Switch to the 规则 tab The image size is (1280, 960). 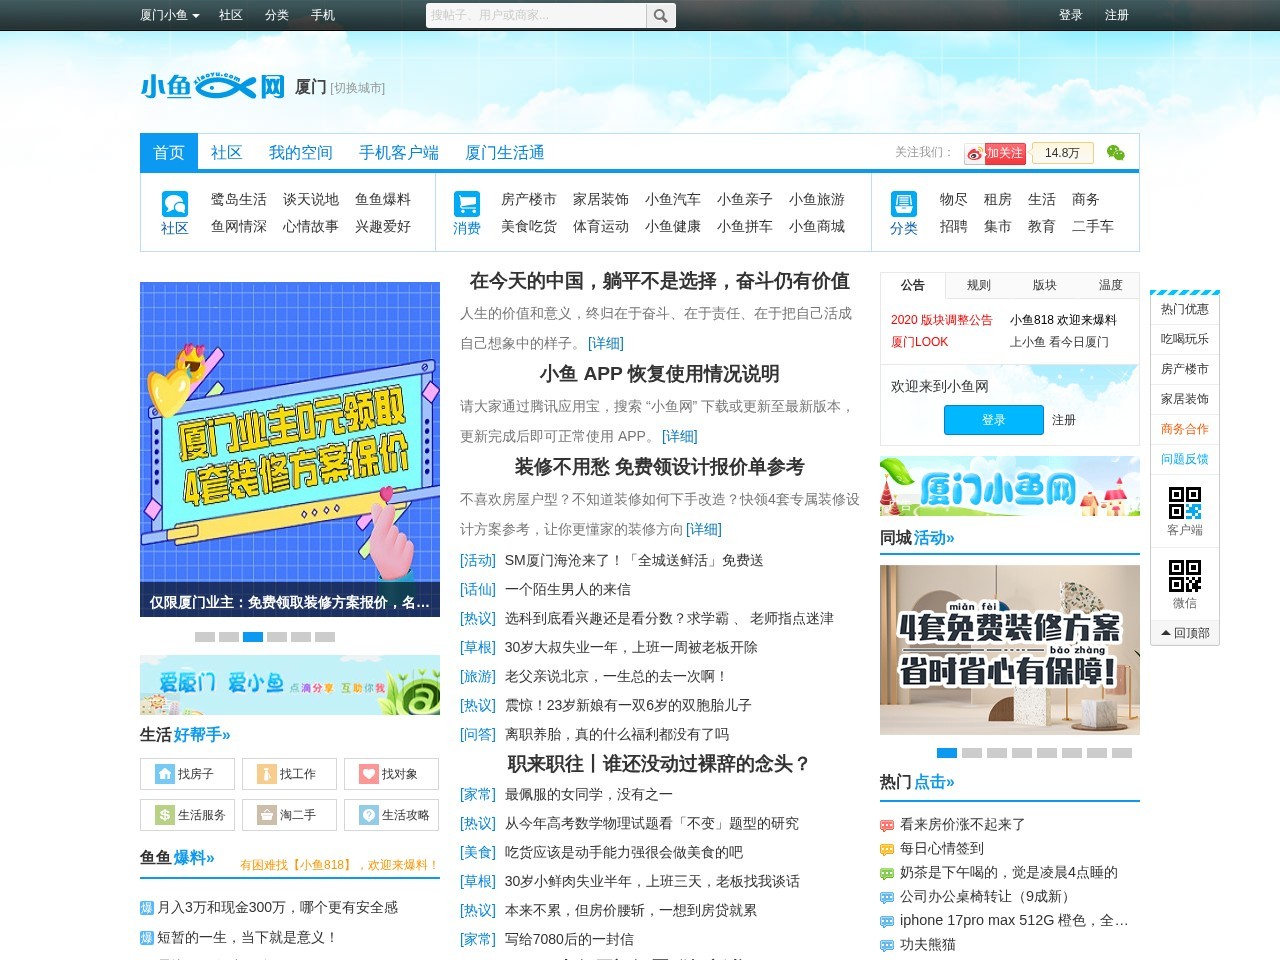point(978,285)
